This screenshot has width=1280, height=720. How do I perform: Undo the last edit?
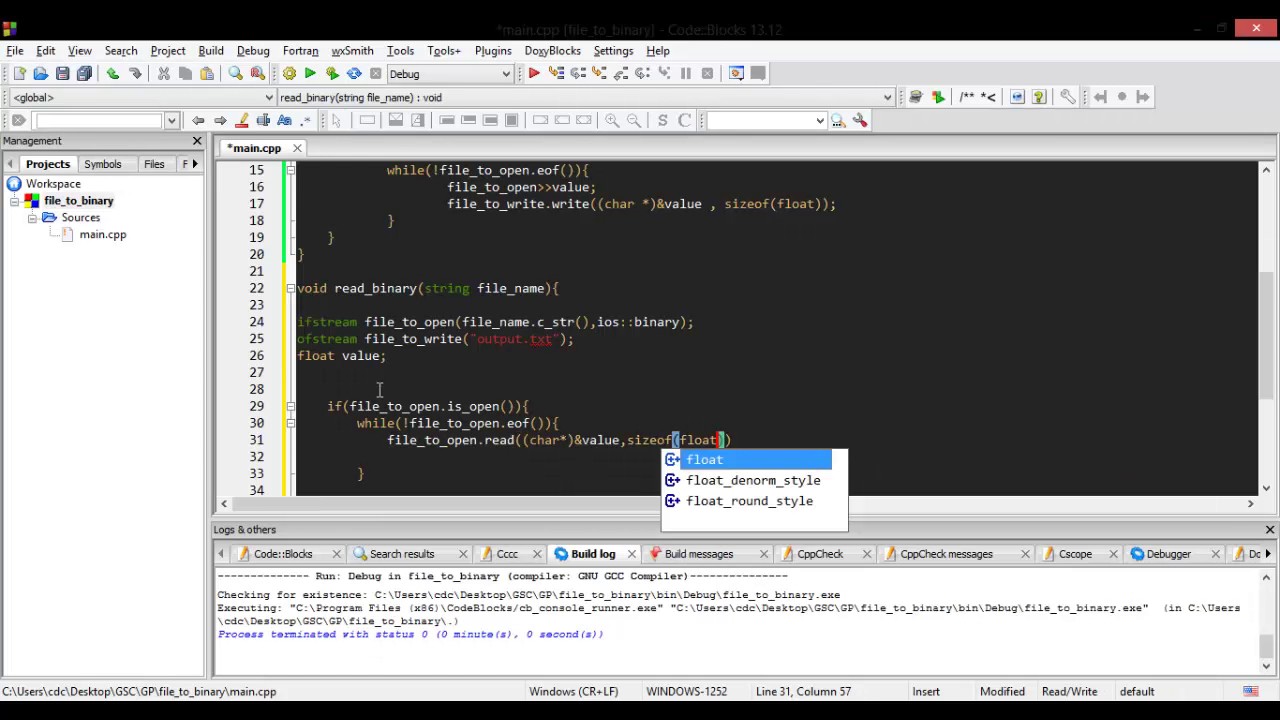(x=113, y=73)
